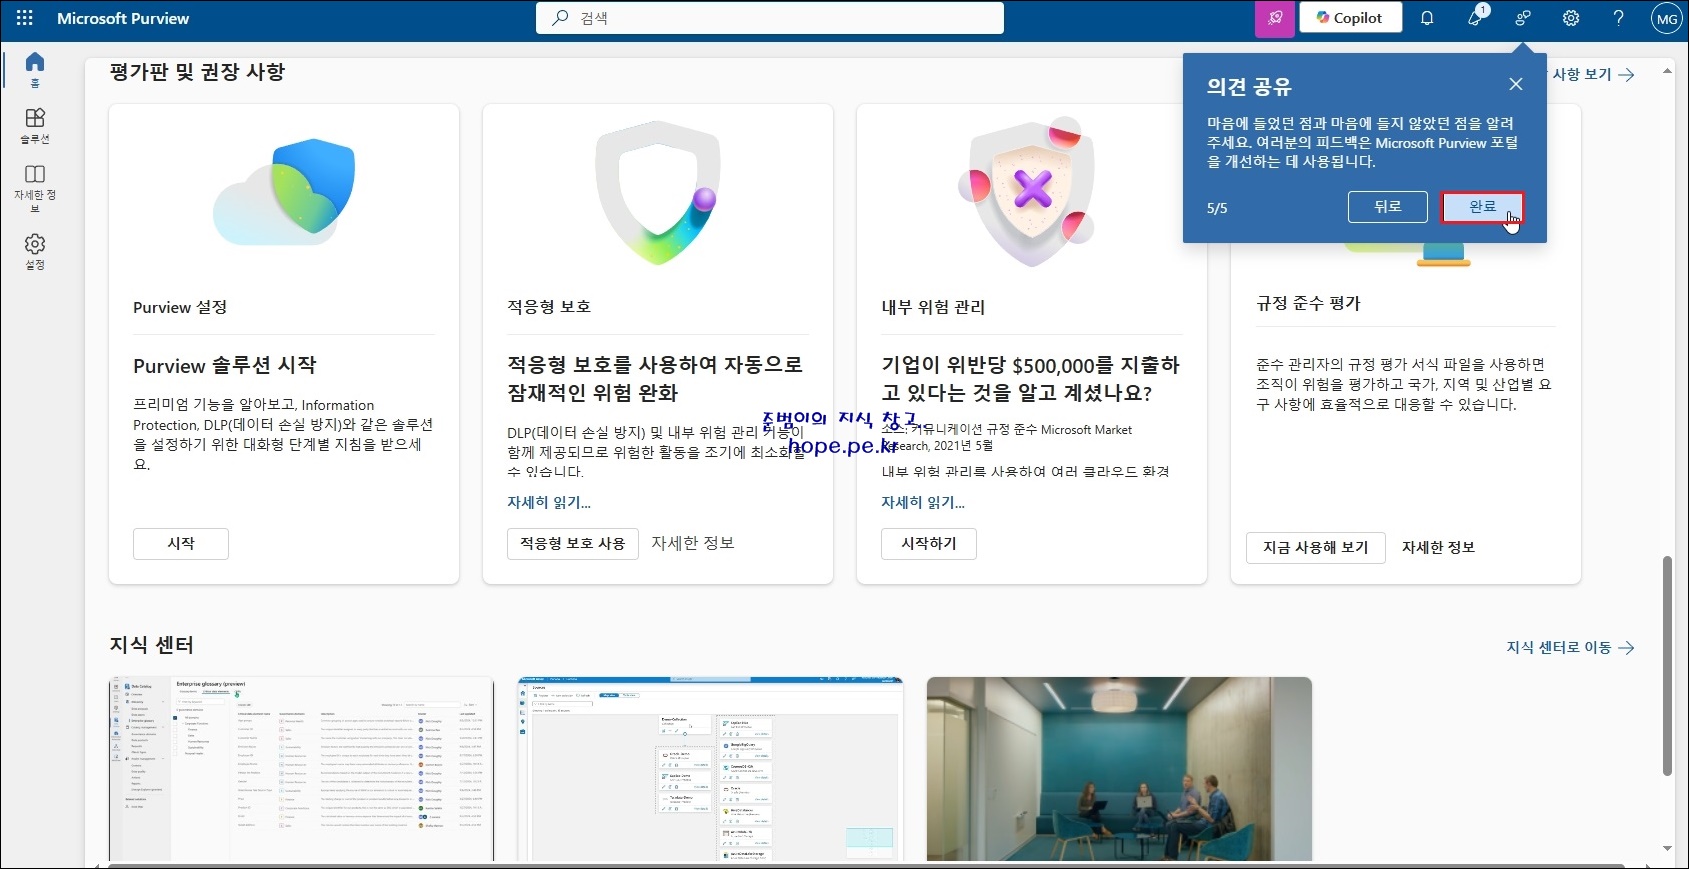The image size is (1689, 869).
Task: Click the scrollbar down arrow
Action: coord(1667,848)
